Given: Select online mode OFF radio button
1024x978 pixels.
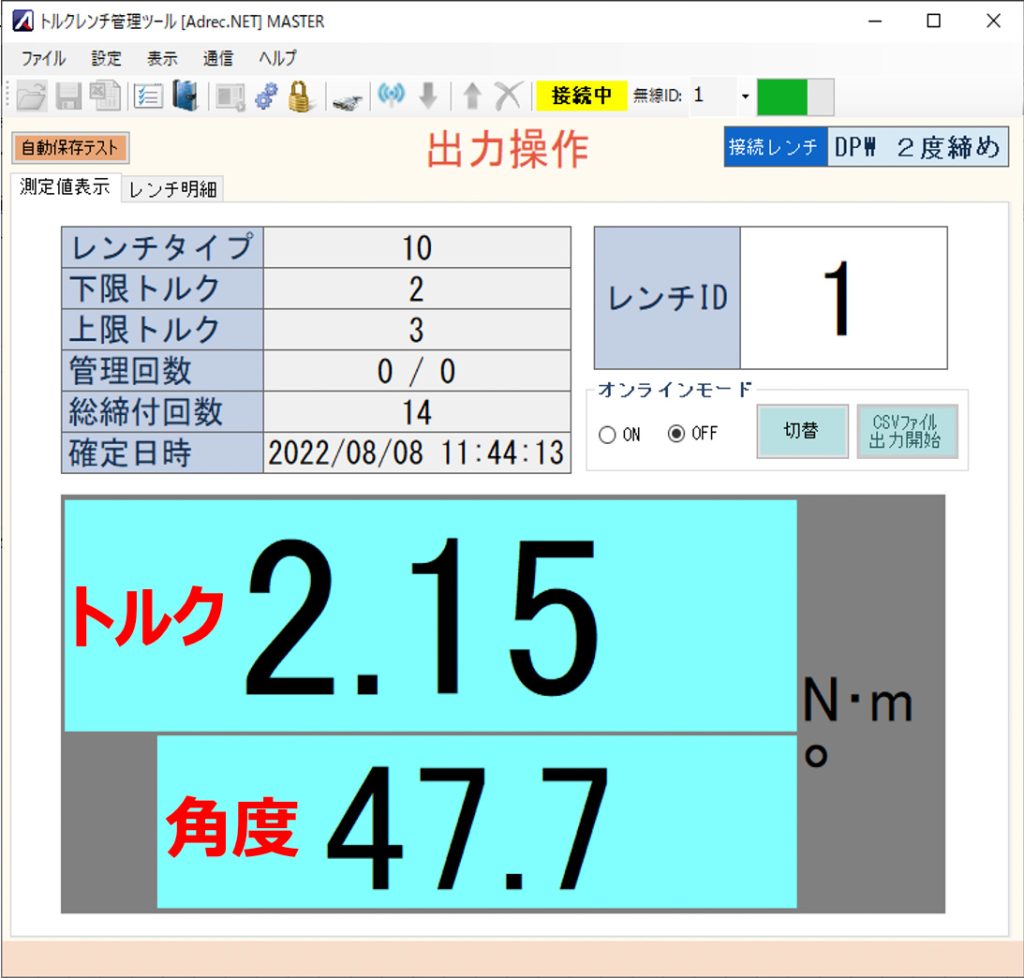Looking at the screenshot, I should click(677, 435).
